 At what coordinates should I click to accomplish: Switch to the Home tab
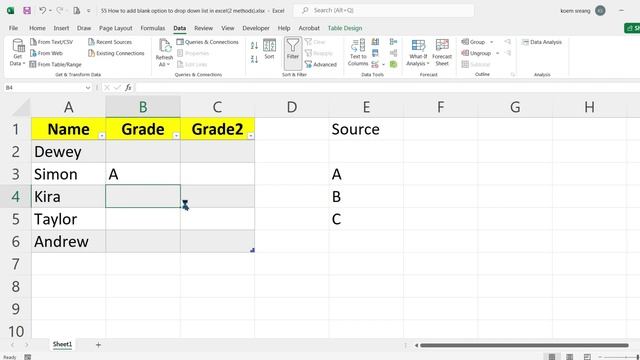(x=37, y=28)
